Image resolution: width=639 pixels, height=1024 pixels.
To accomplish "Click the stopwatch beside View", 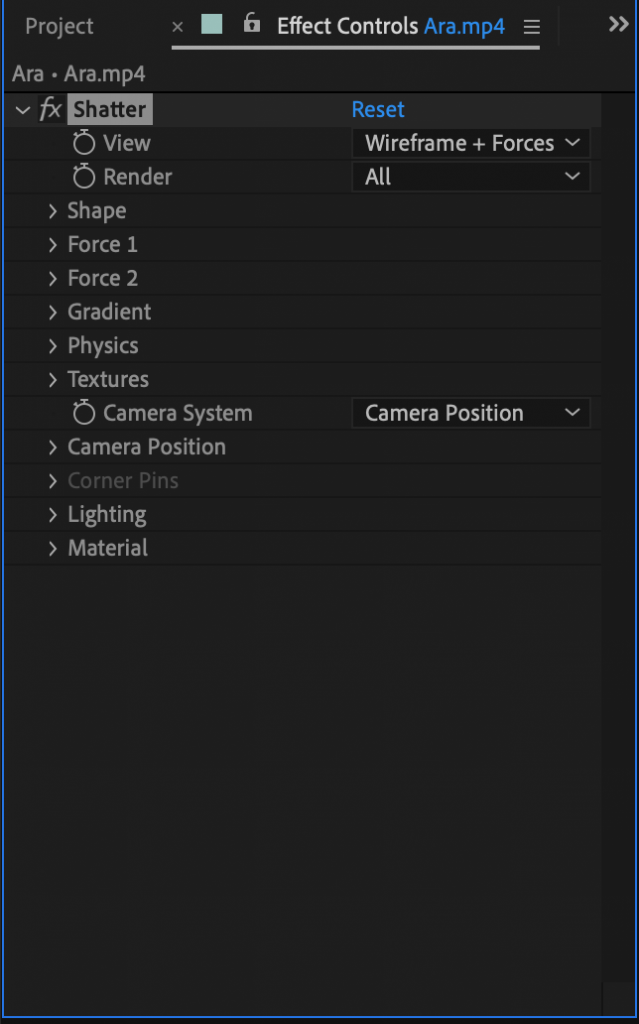I will coord(85,143).
